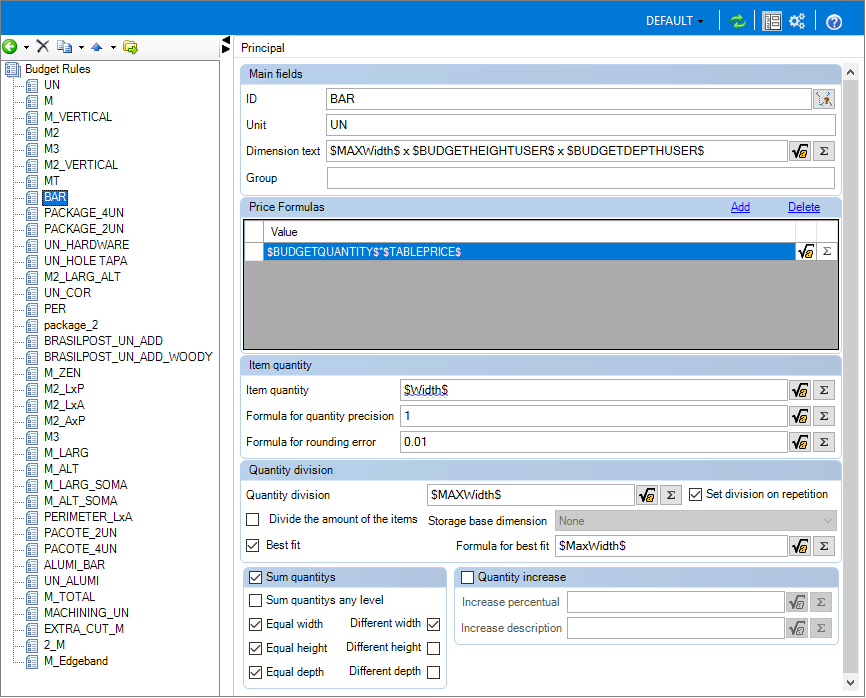Toggle Different width checkbox
The width and height of the screenshot is (866, 698).
coord(434,625)
